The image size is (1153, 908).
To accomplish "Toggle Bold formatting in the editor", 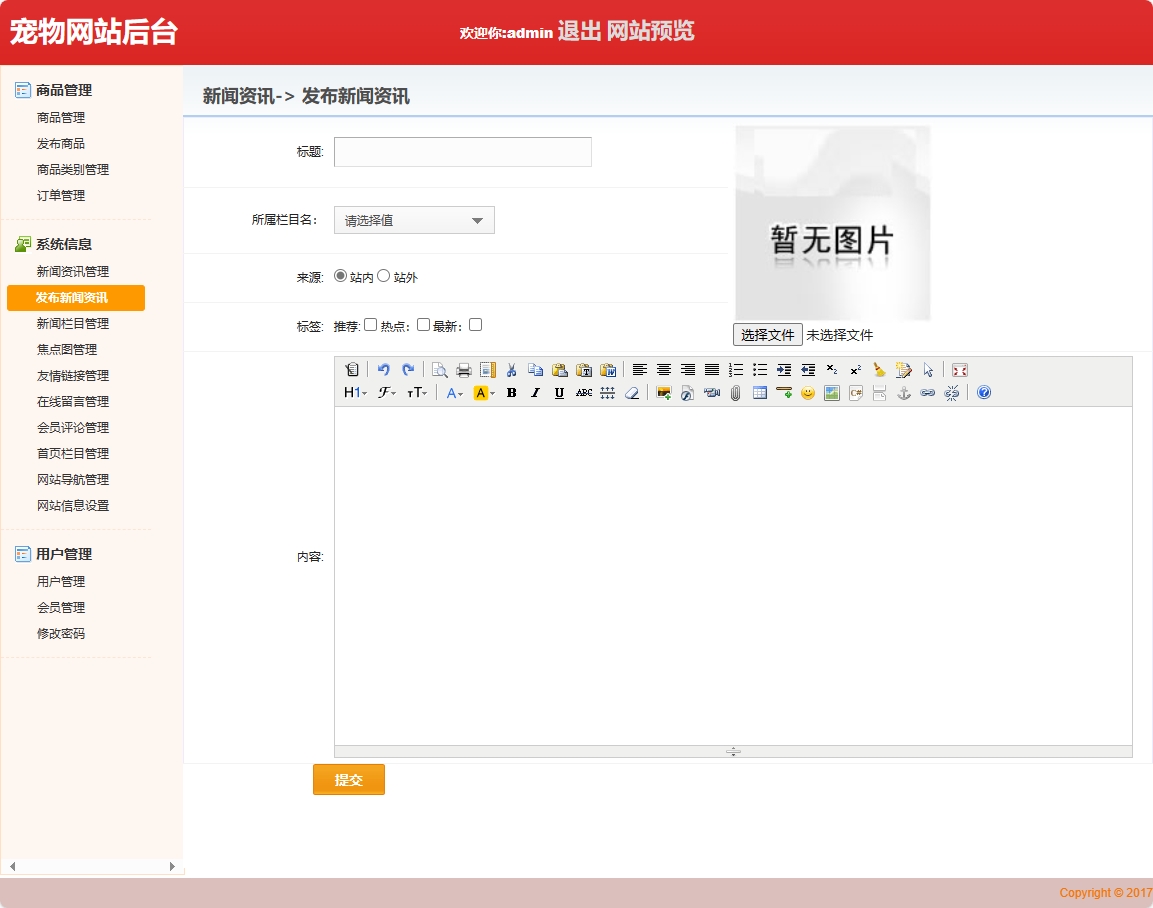I will pyautogui.click(x=511, y=392).
